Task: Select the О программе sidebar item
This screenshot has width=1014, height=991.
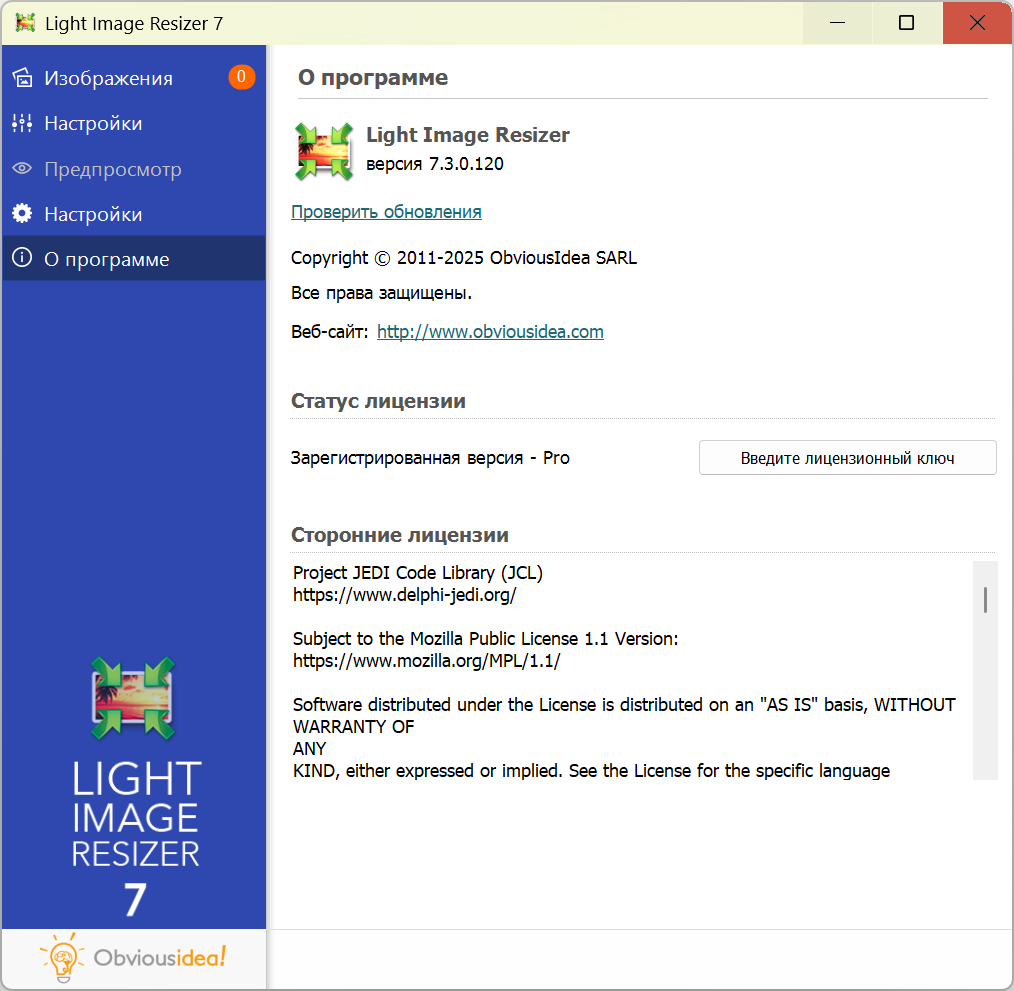Action: click(106, 259)
